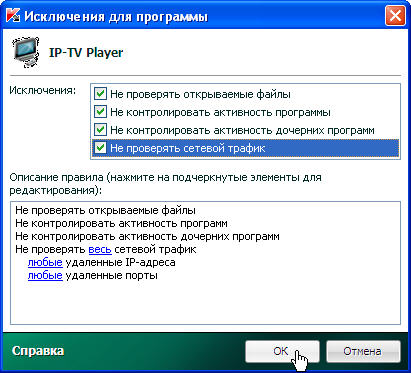Uncheck 'Не проверять открываемые файлы' checkbox

(100, 94)
